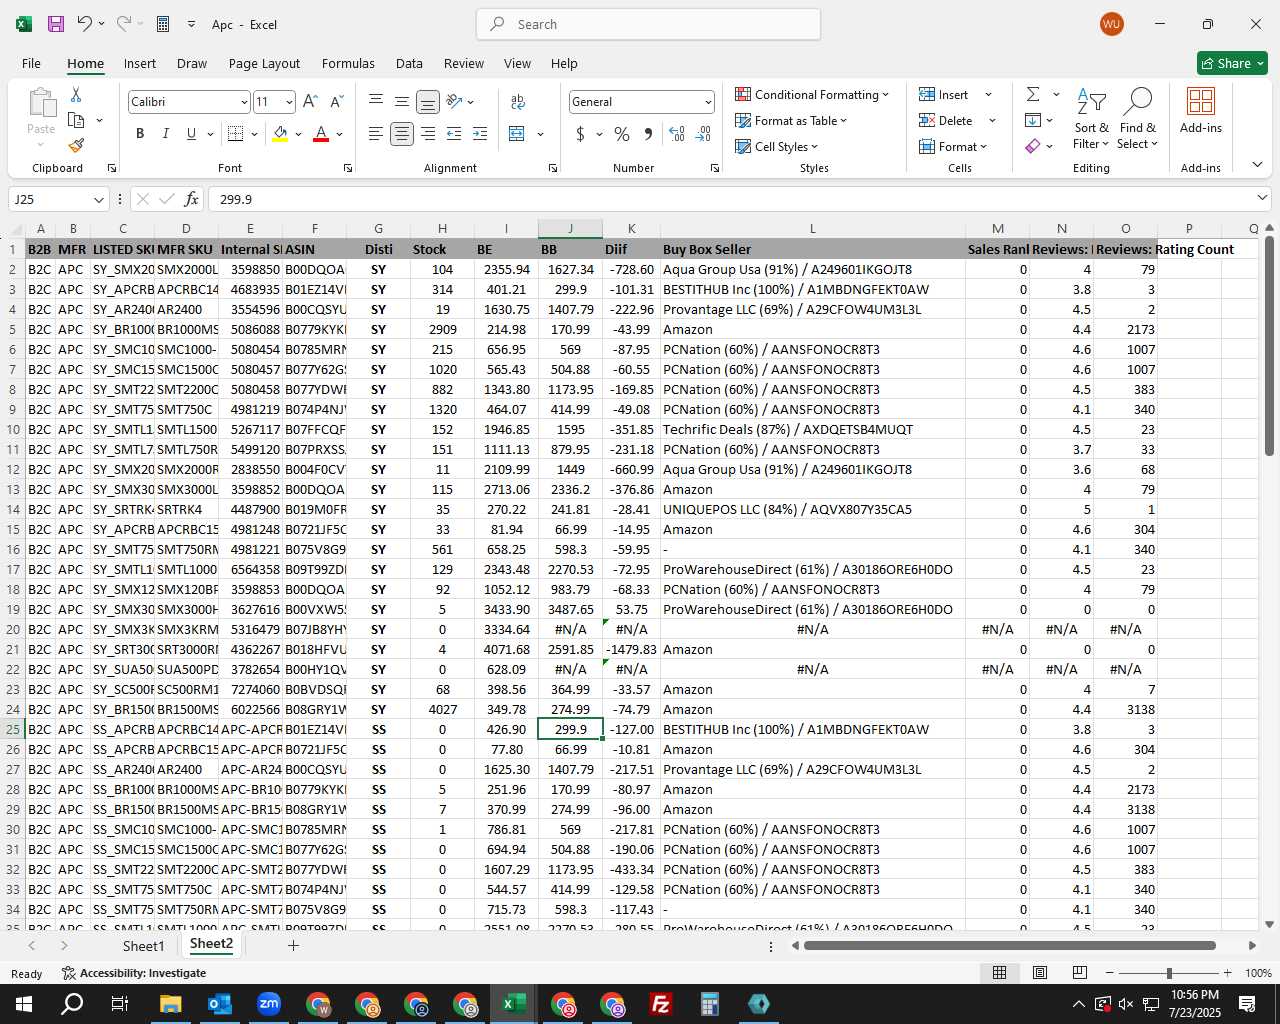Set align right
1280x1024 pixels.
(428, 134)
